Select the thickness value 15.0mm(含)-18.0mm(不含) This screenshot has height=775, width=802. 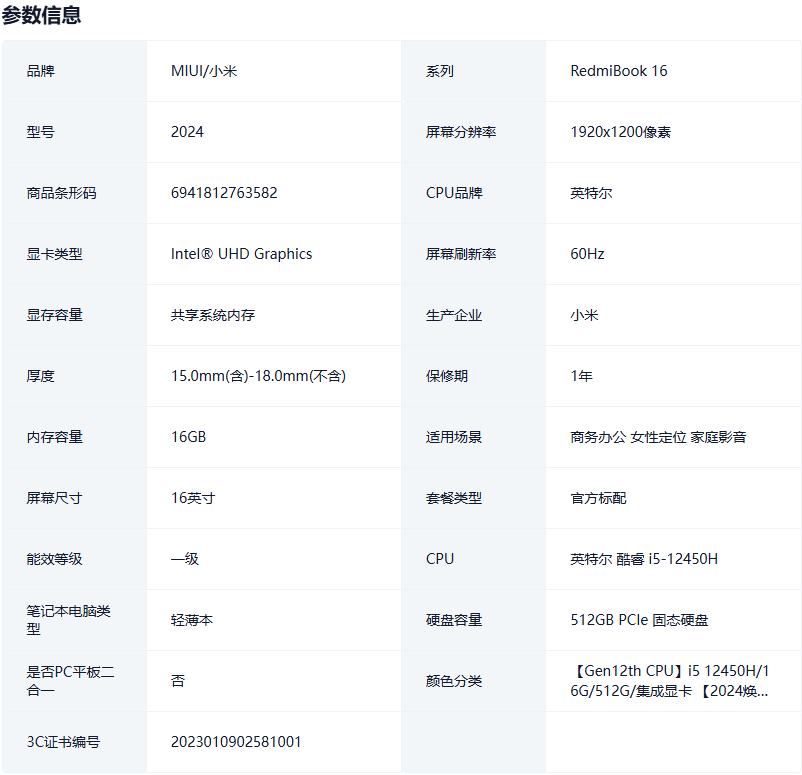258,376
